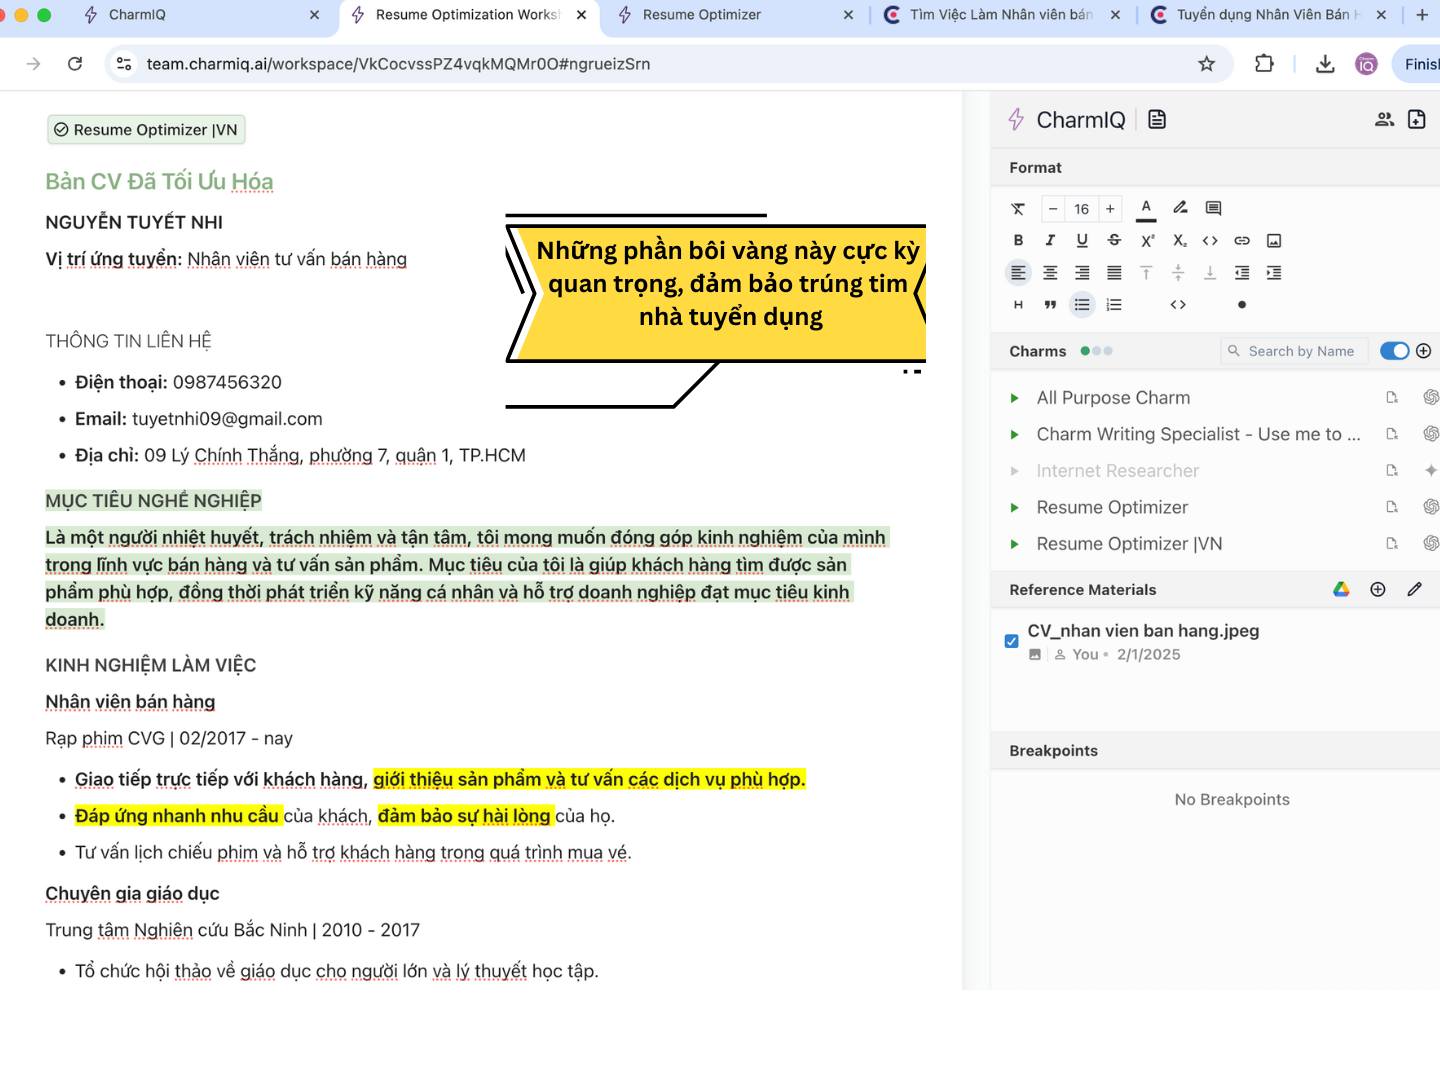The image size is (1440, 1080).
Task: Switch to the Resume Optimizer browser tab
Action: click(x=701, y=15)
